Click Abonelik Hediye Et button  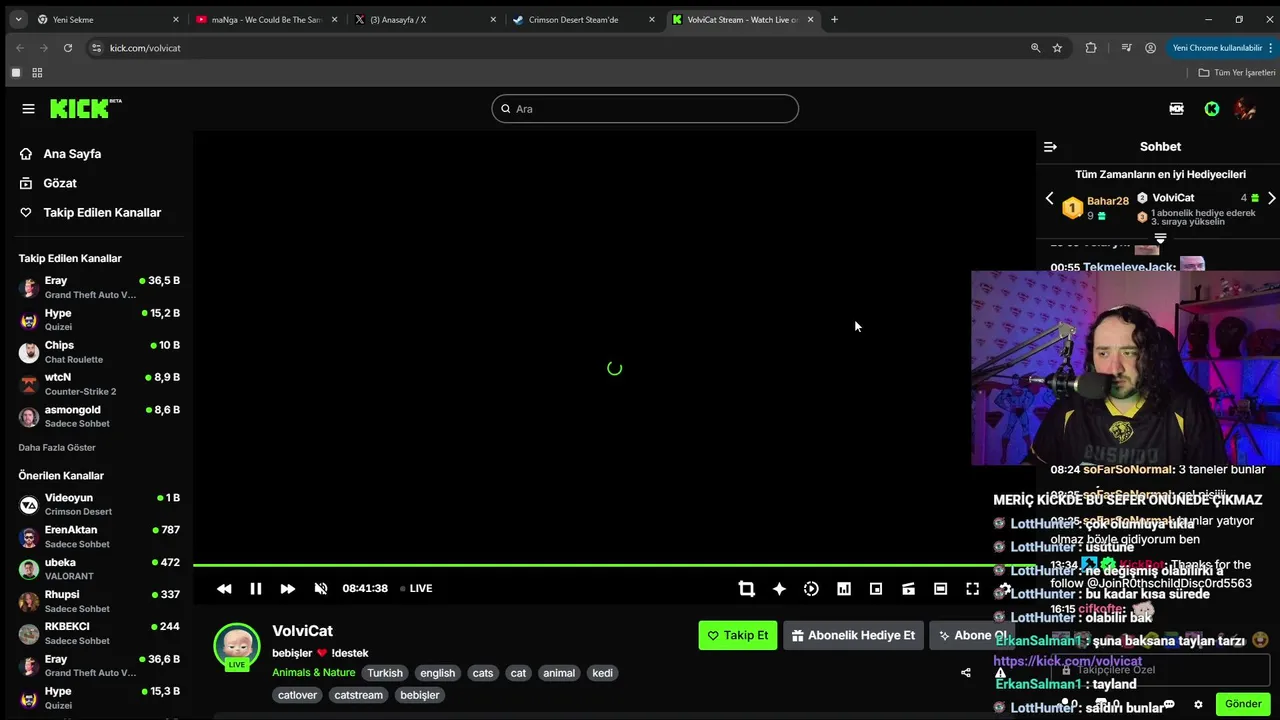(853, 635)
